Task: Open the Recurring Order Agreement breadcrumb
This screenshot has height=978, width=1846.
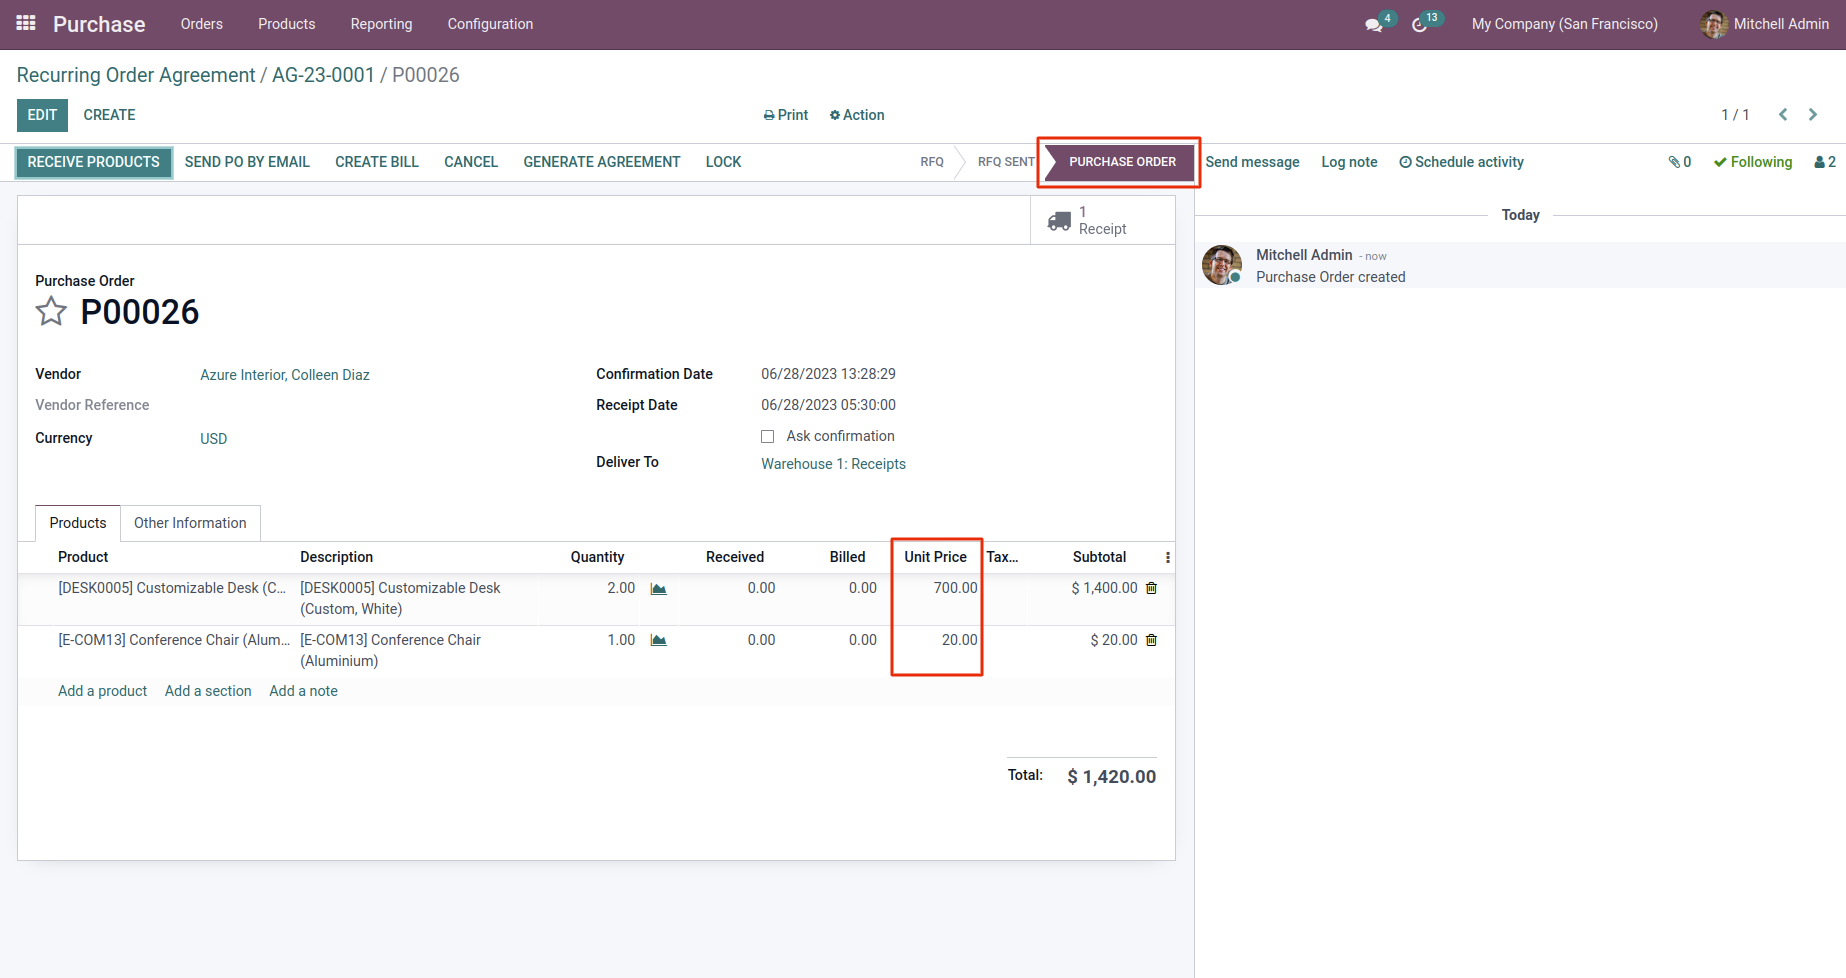Action: tap(136, 75)
